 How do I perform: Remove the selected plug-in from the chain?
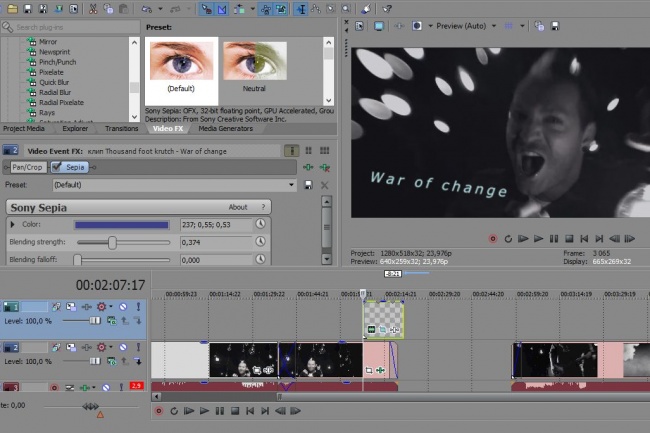coord(325,167)
